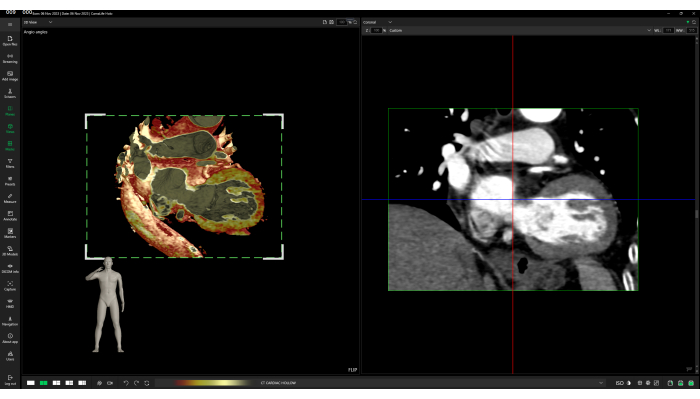Open the Streaming tool in sidebar
Screen dimensions: 700x399
[10, 58]
